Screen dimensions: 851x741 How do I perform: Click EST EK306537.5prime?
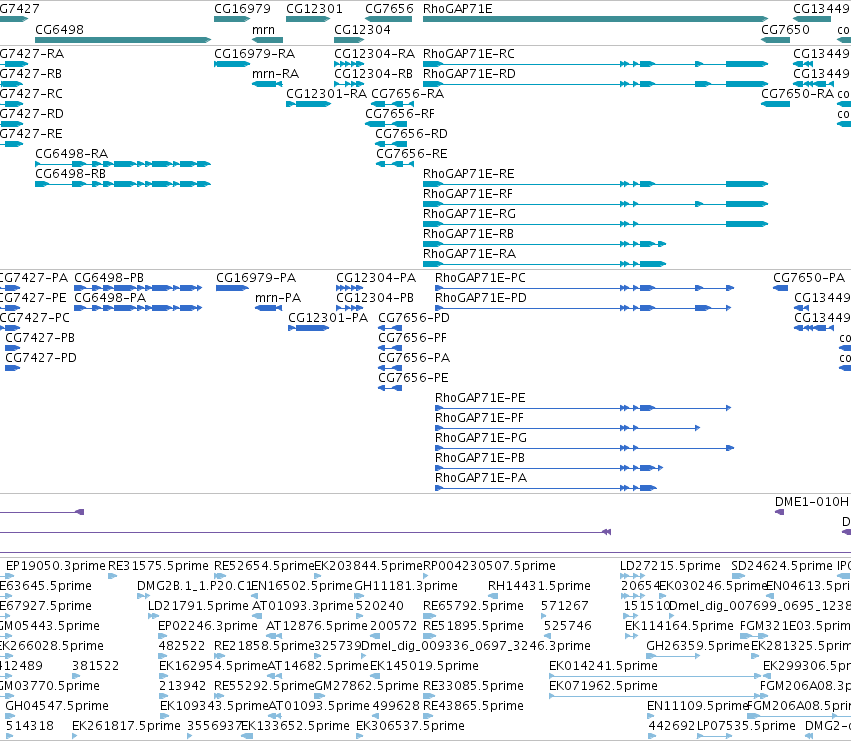click(x=411, y=726)
